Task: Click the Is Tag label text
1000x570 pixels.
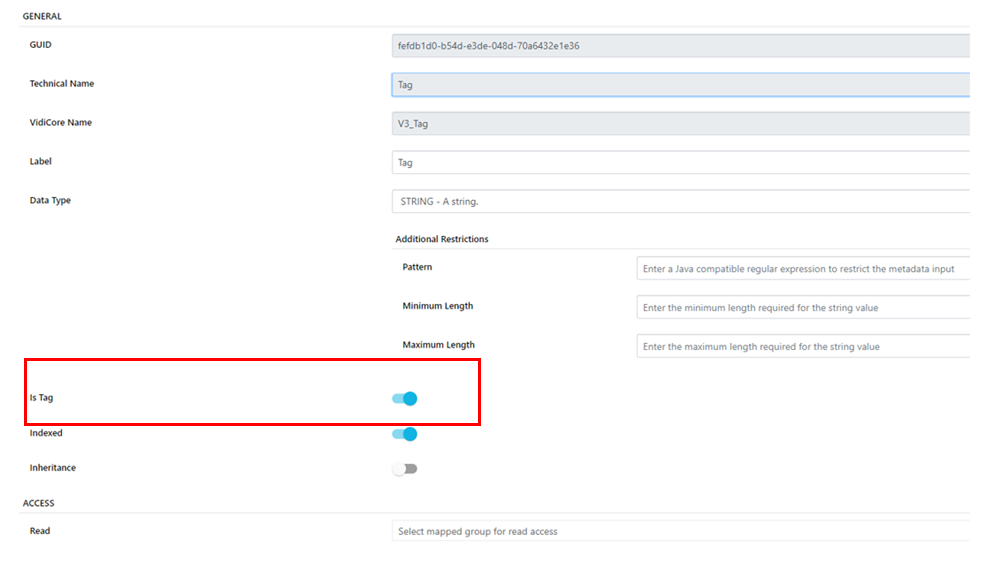Action: click(x=41, y=398)
